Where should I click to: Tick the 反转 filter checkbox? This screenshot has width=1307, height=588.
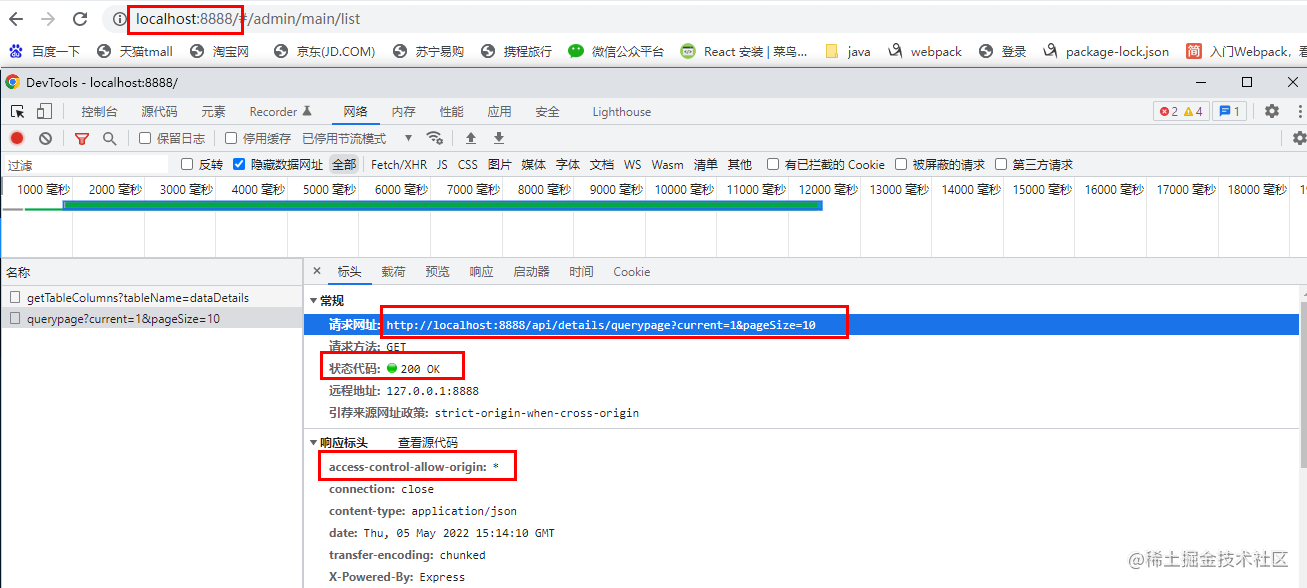click(187, 164)
